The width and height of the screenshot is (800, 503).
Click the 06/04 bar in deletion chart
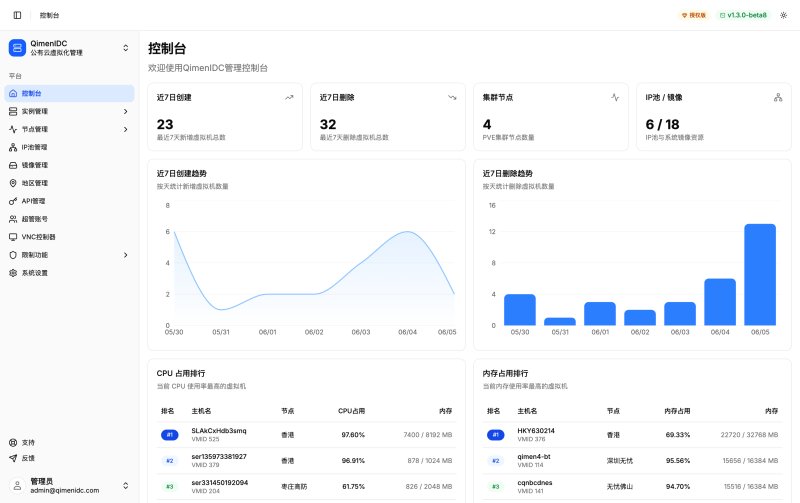click(x=720, y=302)
